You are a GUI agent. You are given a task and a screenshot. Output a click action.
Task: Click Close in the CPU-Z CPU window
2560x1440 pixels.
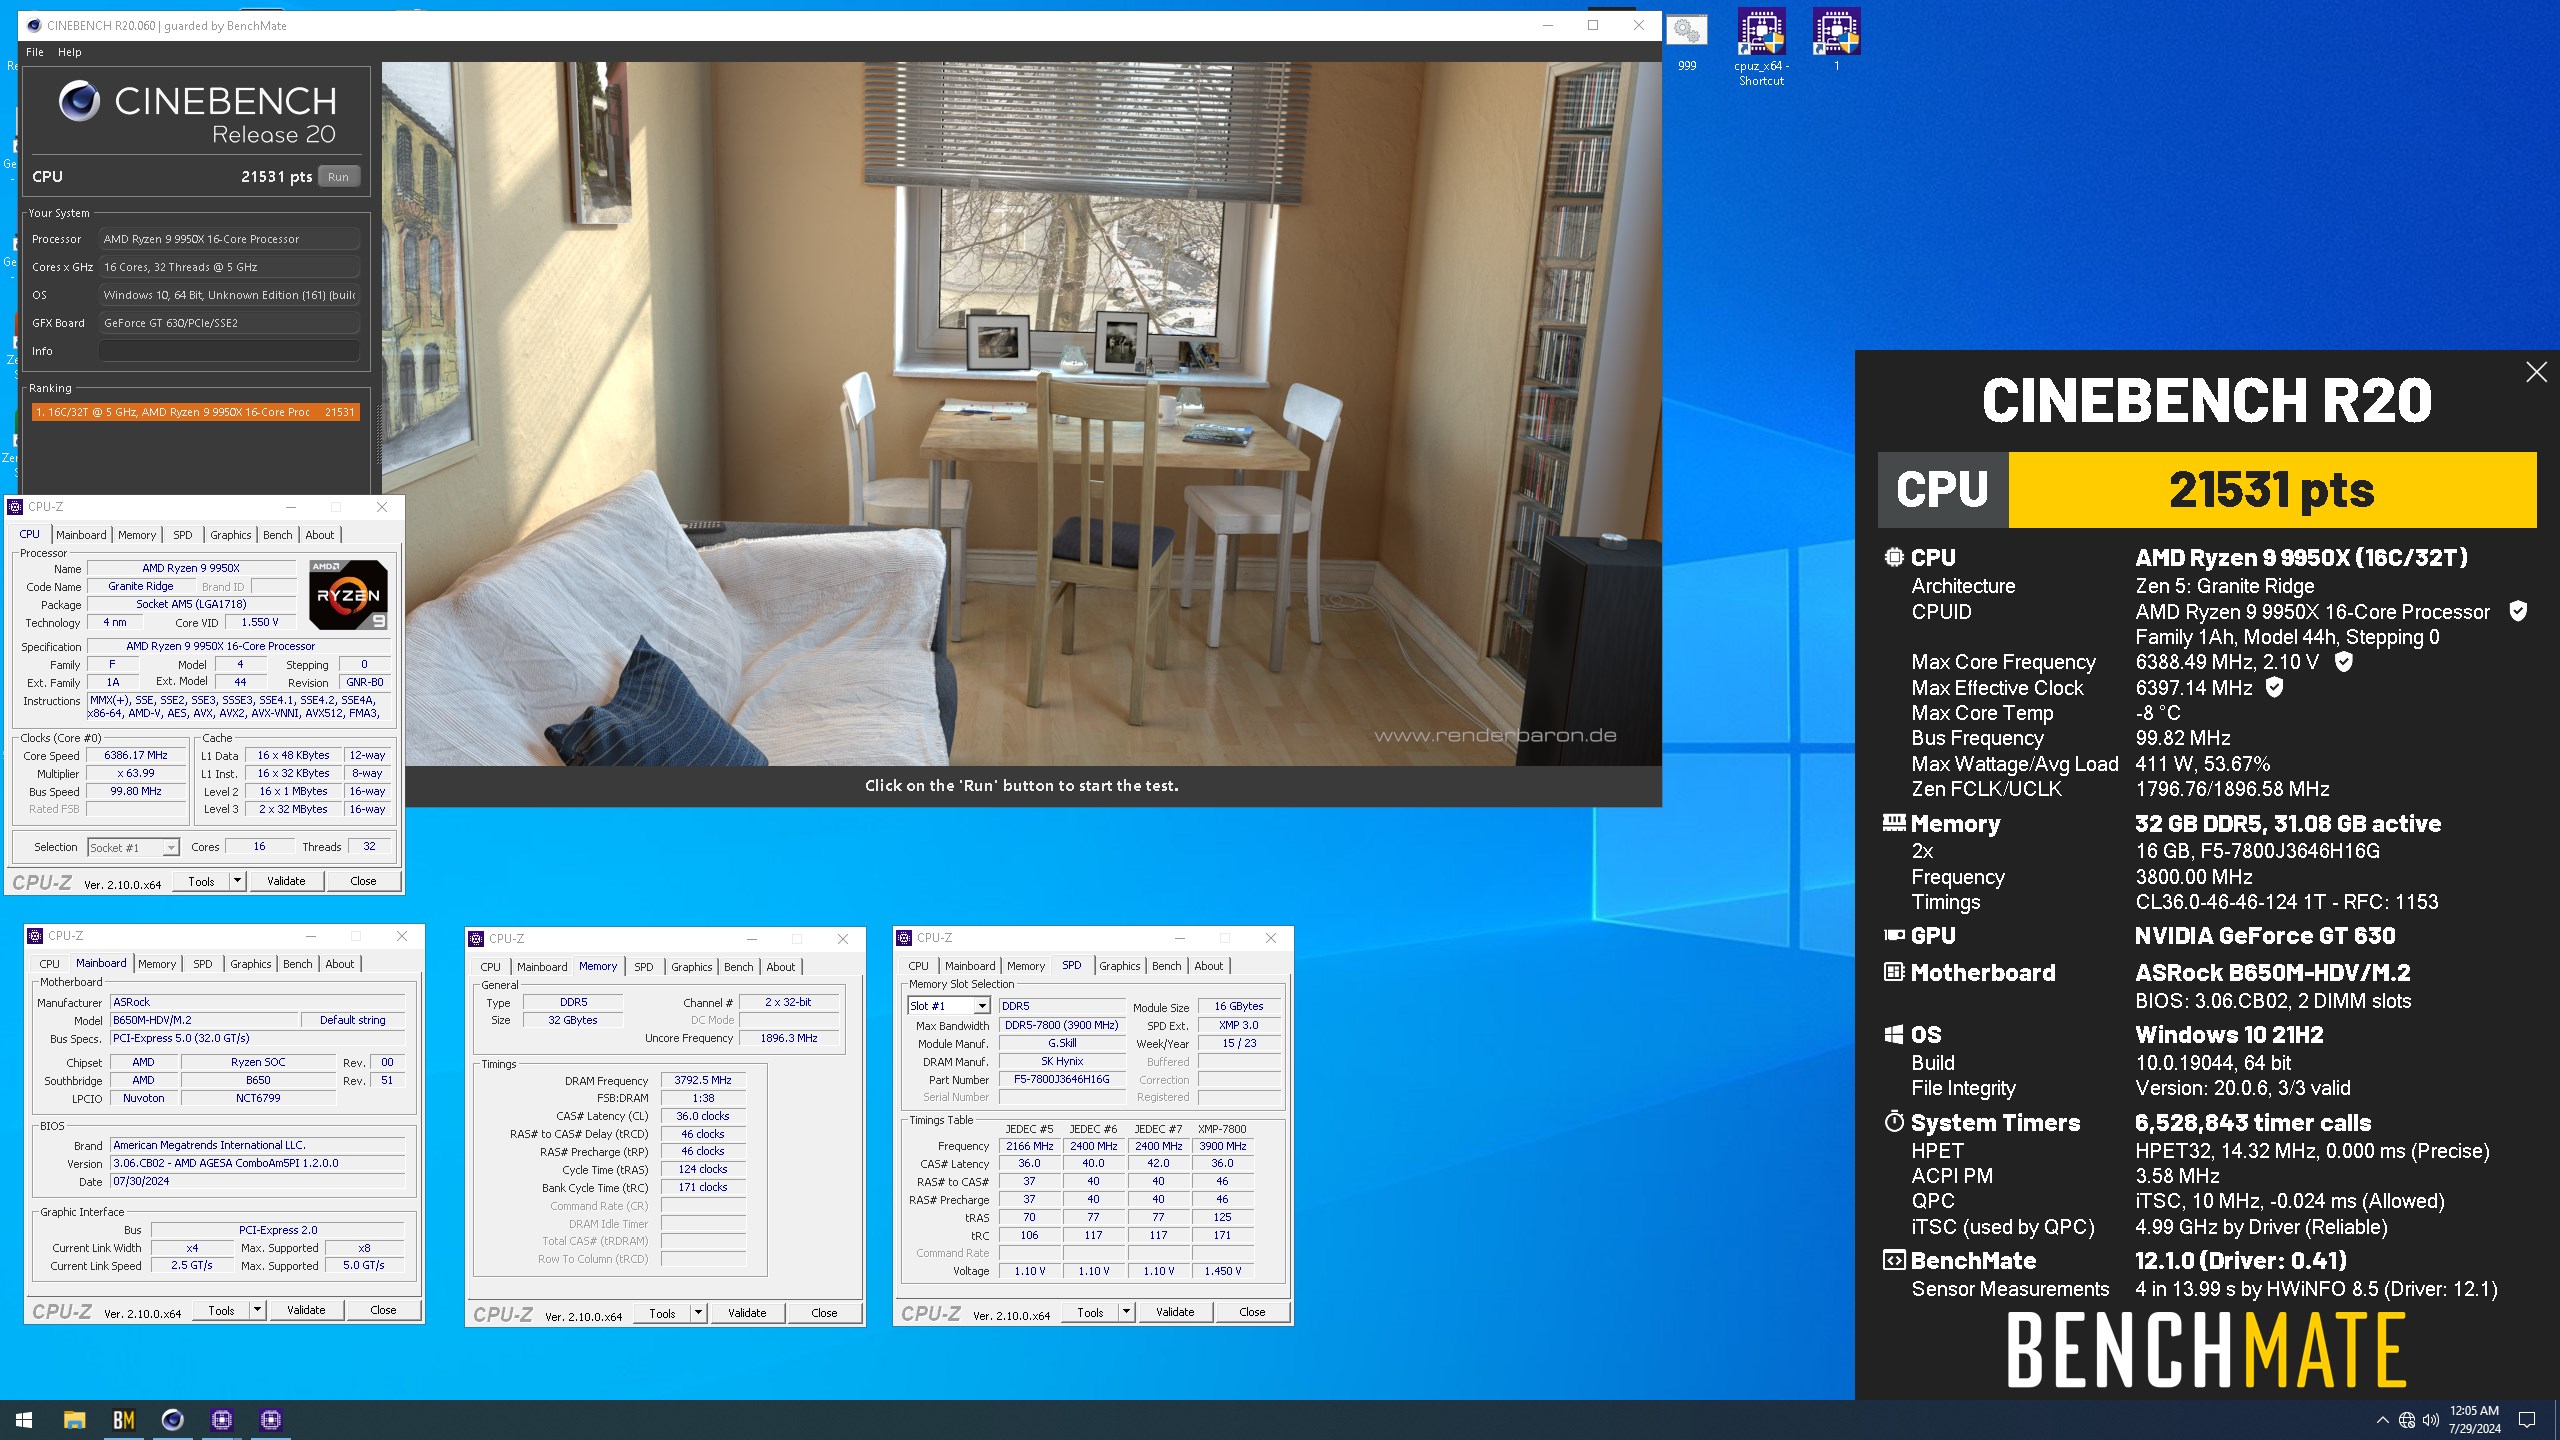[363, 881]
